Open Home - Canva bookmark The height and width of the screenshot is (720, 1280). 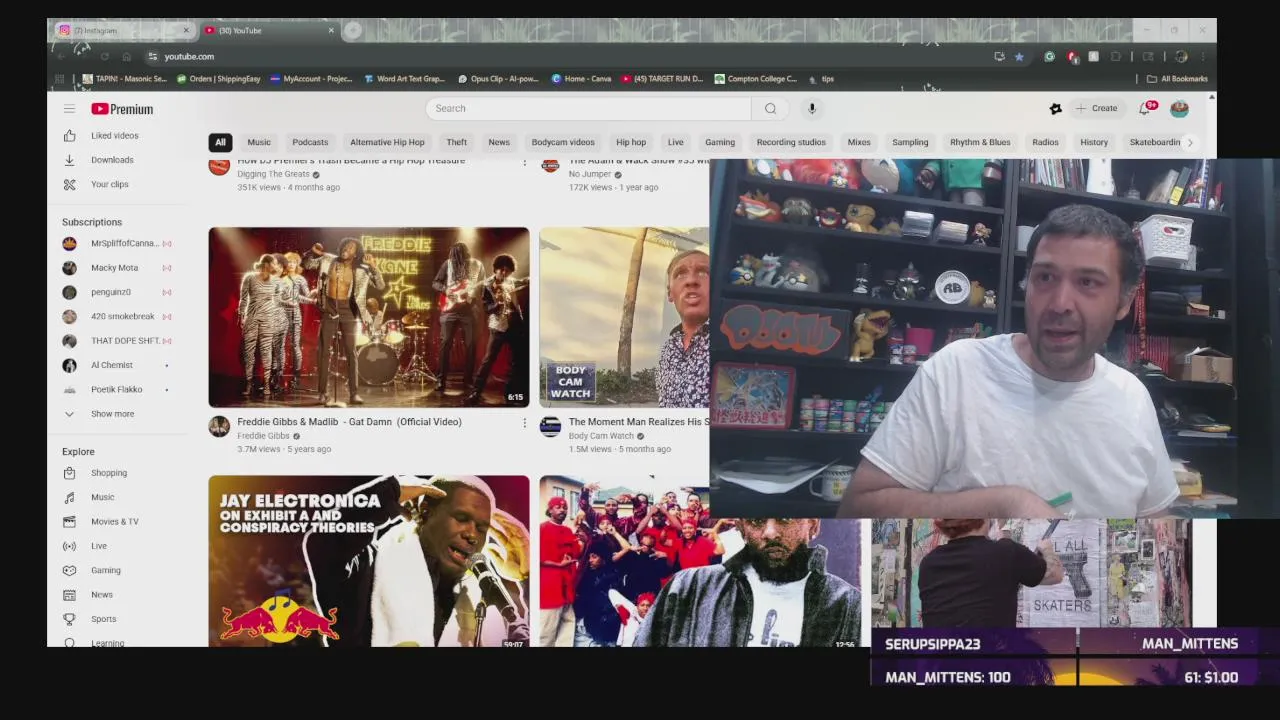581,79
